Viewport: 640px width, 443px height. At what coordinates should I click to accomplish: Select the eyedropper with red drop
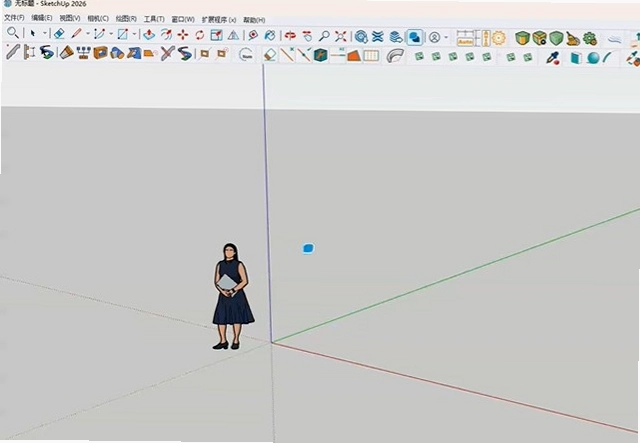tap(553, 58)
